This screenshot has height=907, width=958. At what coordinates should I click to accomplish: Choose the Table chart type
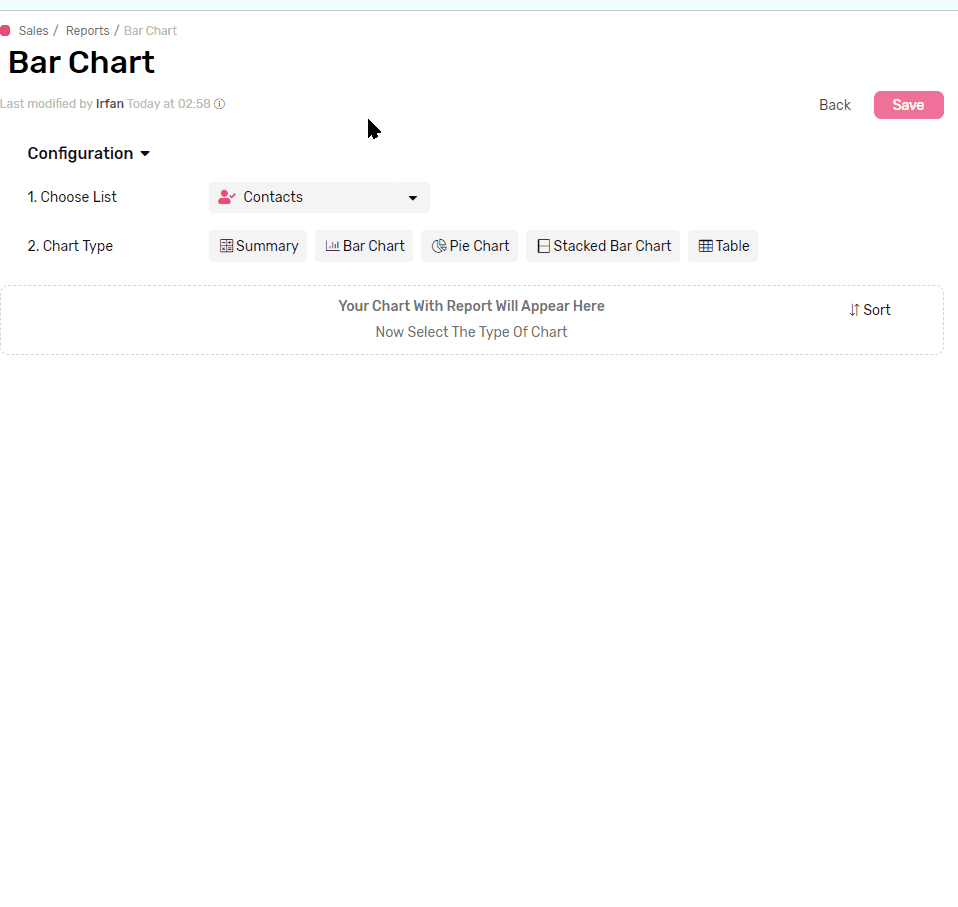pos(723,246)
